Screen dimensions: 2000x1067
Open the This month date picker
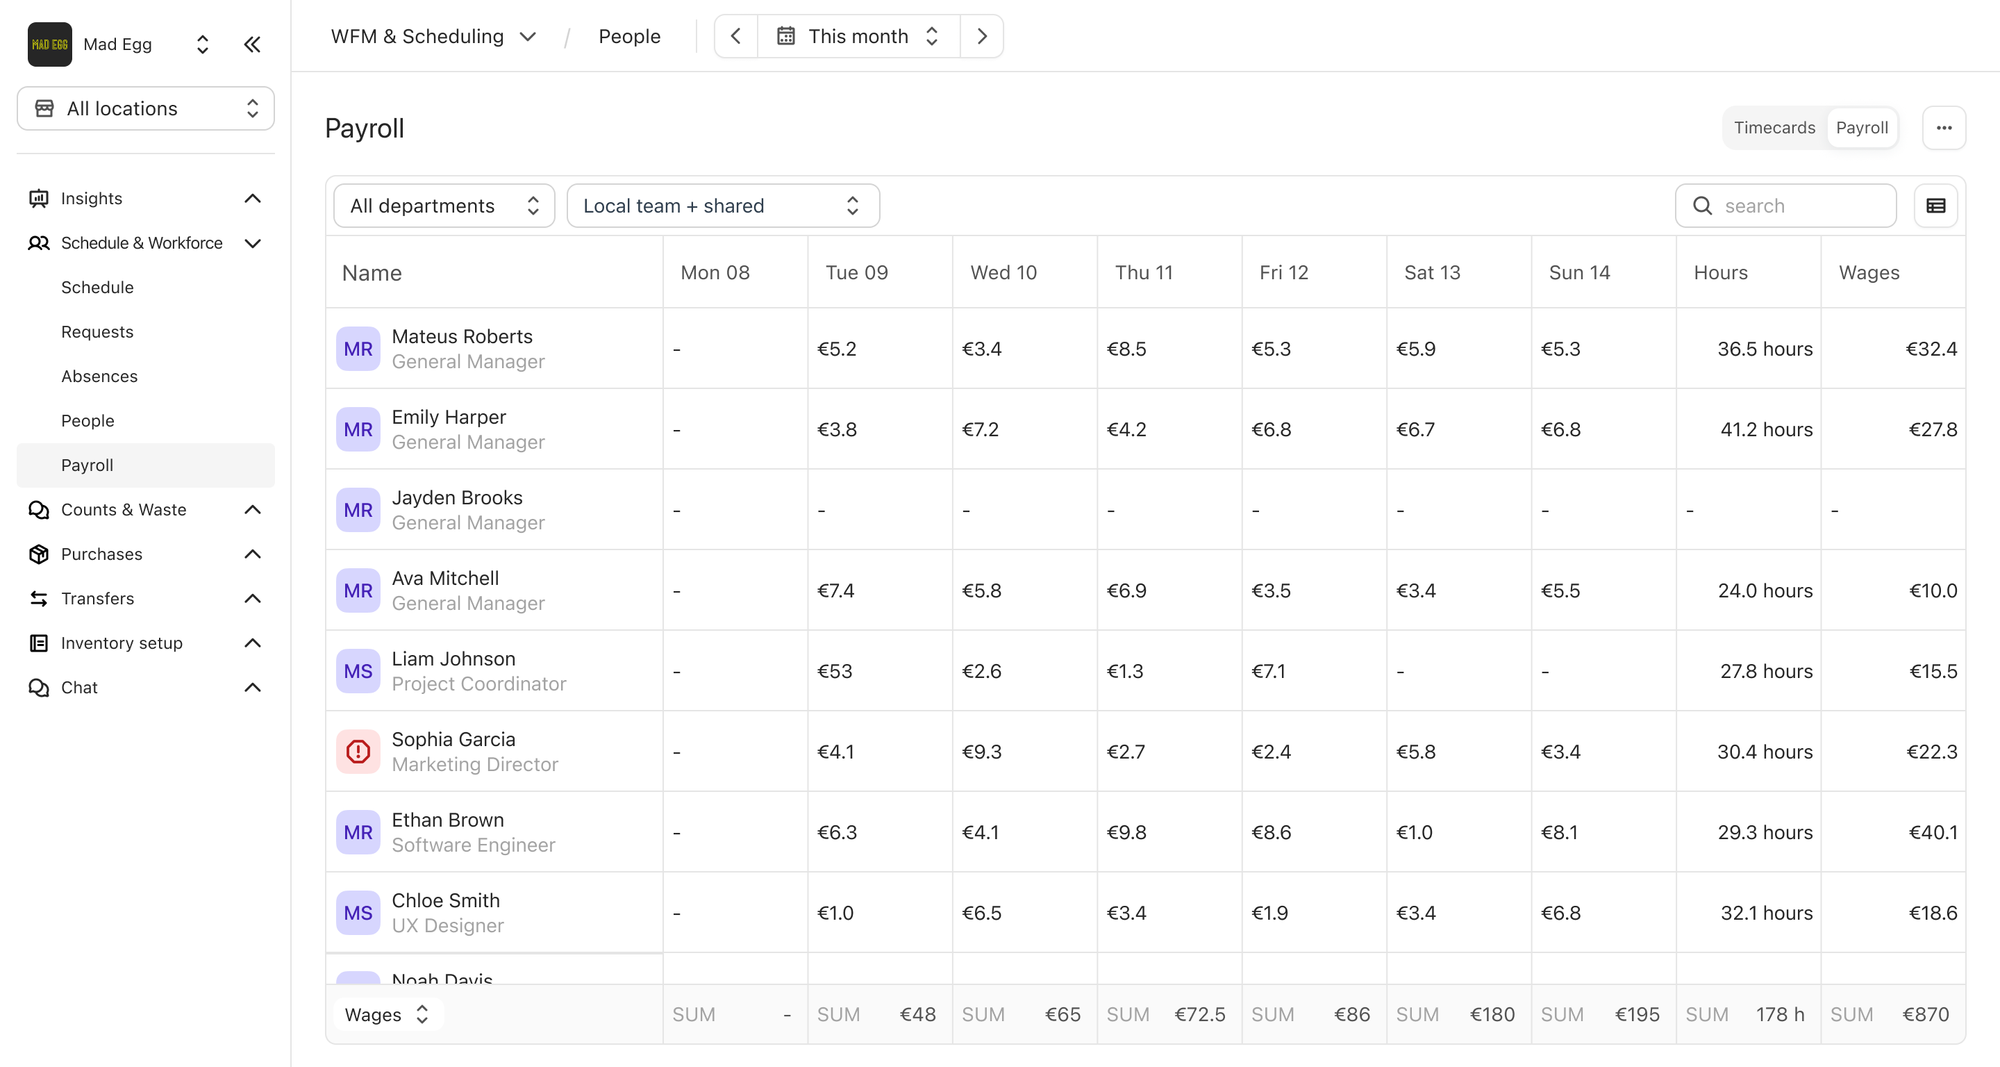(859, 36)
